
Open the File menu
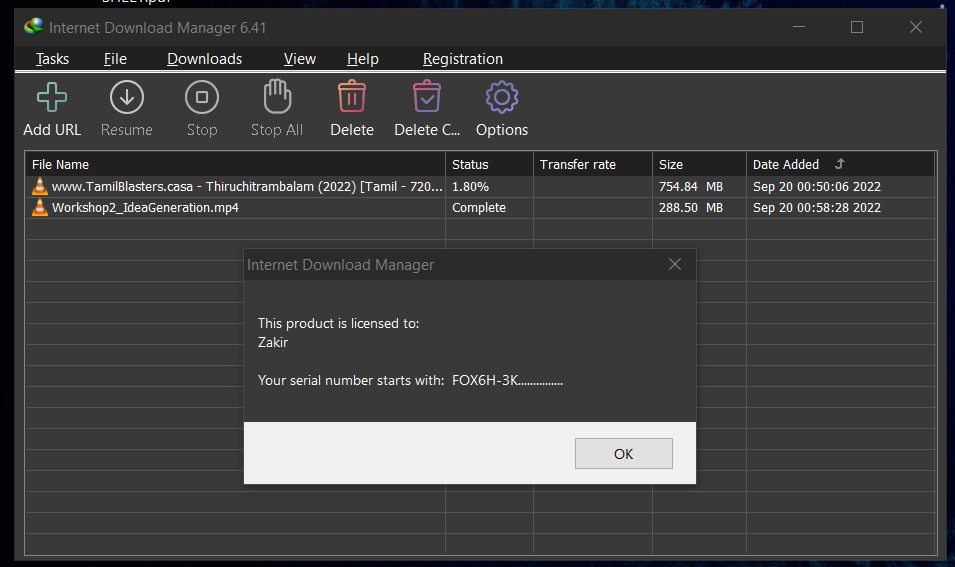tap(115, 59)
